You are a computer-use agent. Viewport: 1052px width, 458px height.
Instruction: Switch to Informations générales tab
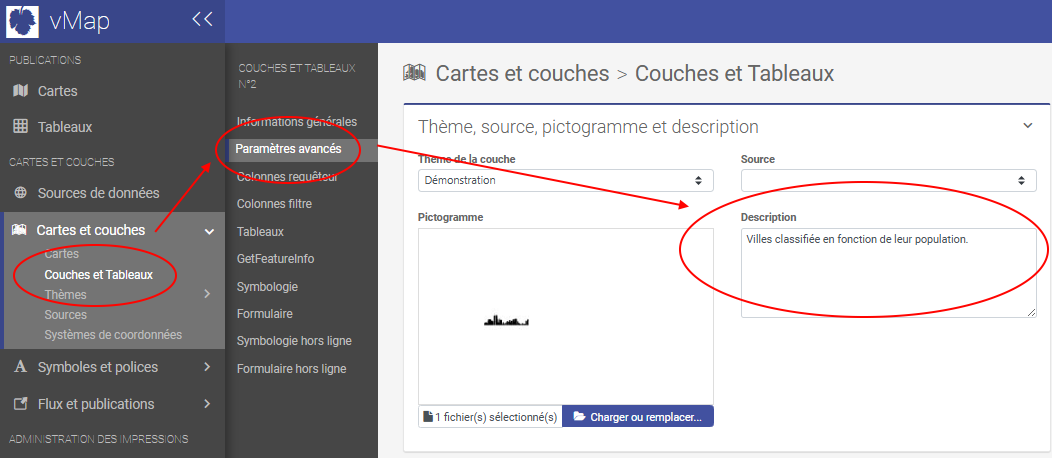tap(297, 122)
